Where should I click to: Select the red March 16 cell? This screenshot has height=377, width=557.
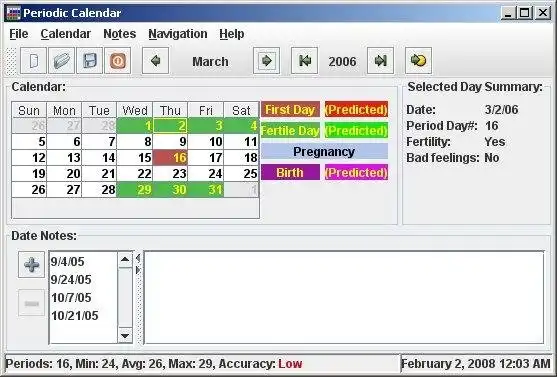tap(170, 157)
